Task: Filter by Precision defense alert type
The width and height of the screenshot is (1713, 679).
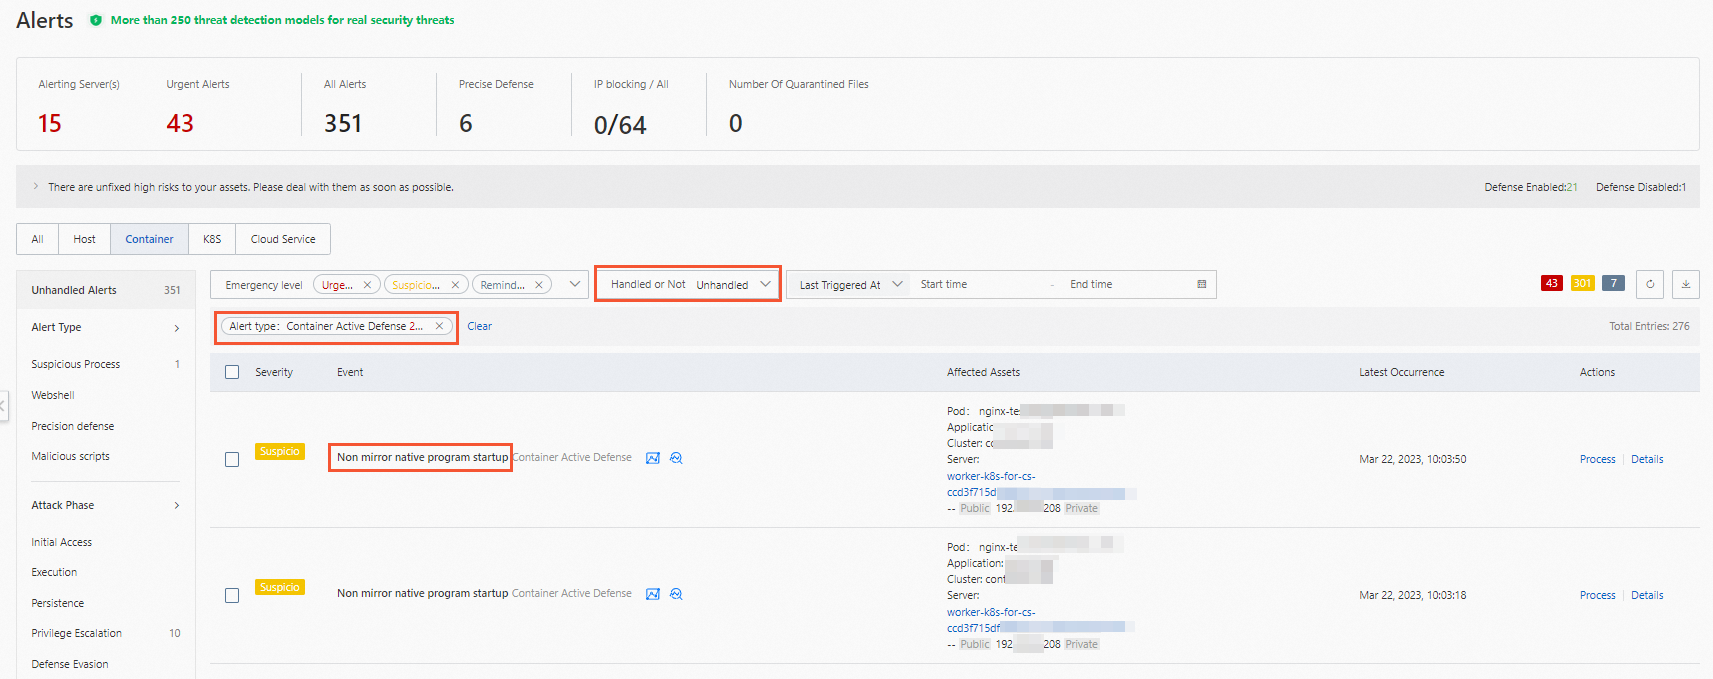Action: [x=73, y=426]
